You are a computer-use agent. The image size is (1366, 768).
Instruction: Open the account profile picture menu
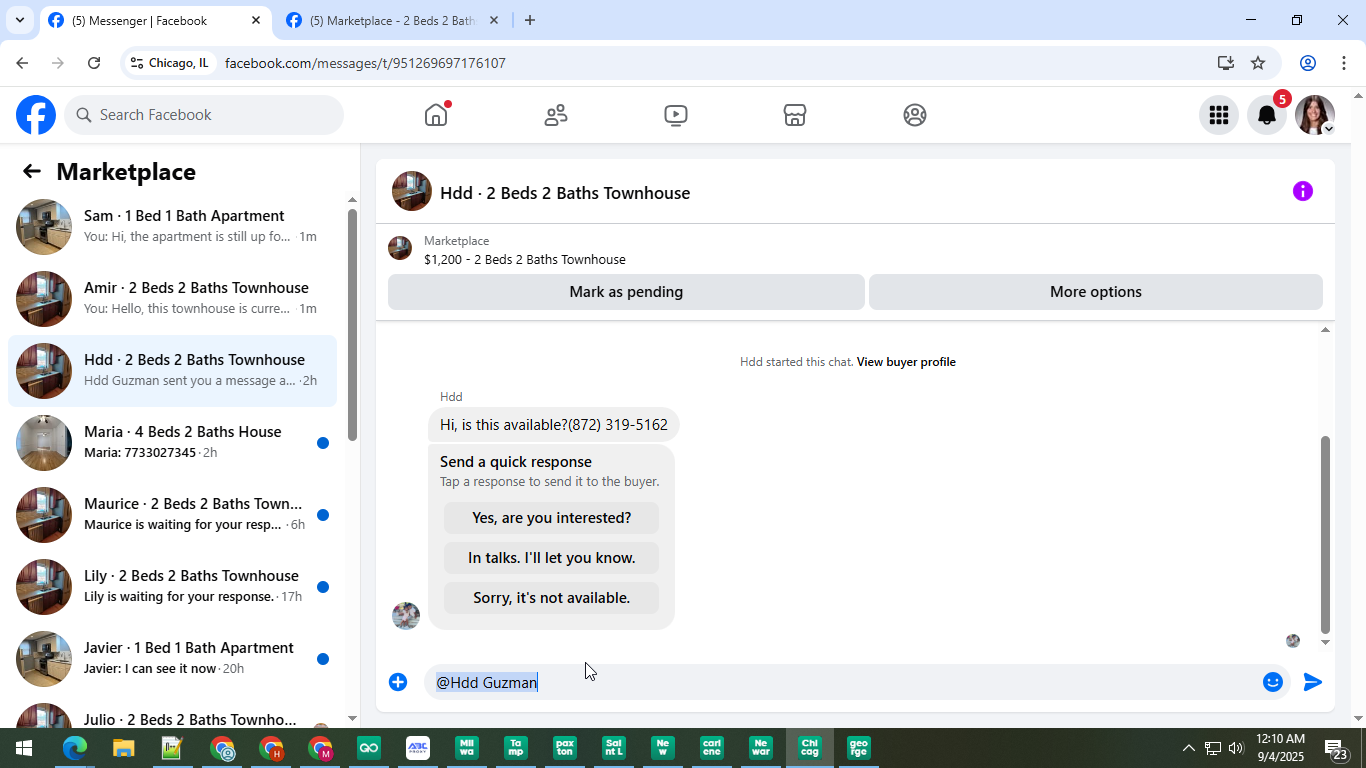(1315, 115)
